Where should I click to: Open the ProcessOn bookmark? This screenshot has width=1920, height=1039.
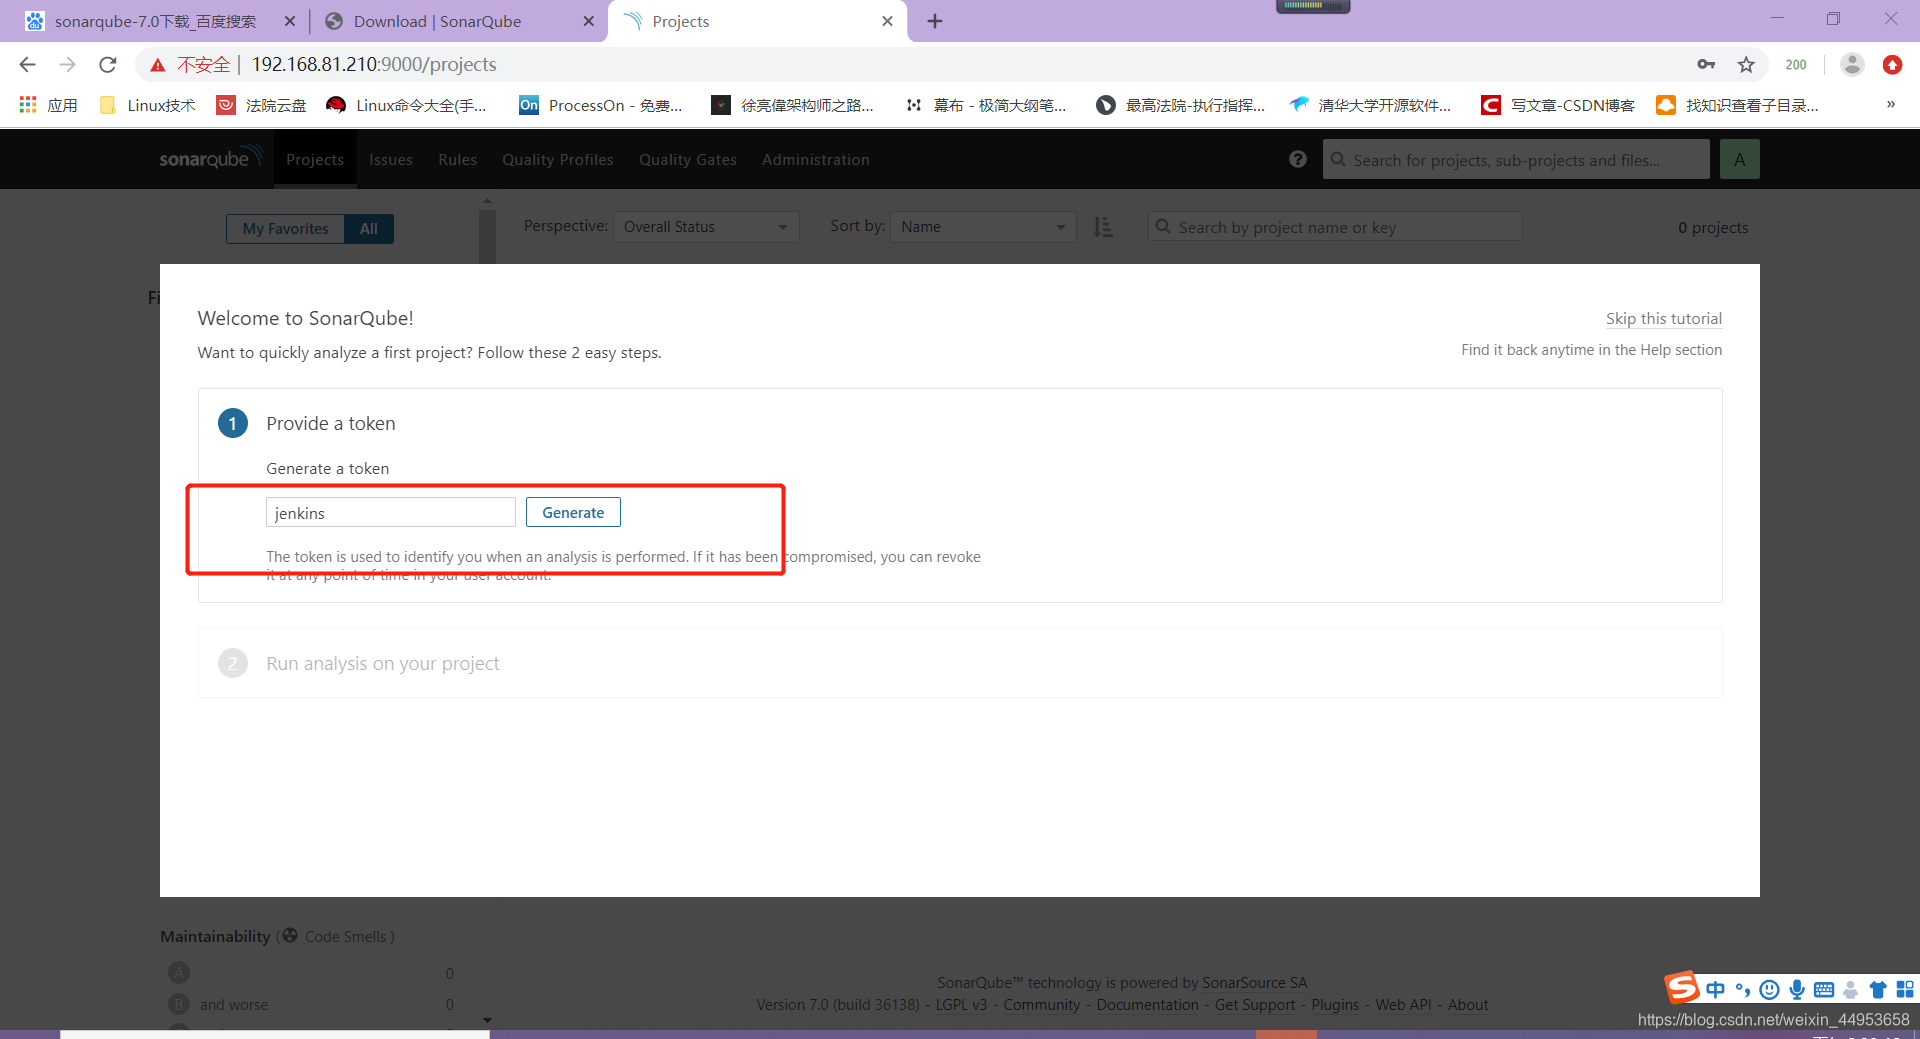pos(601,105)
